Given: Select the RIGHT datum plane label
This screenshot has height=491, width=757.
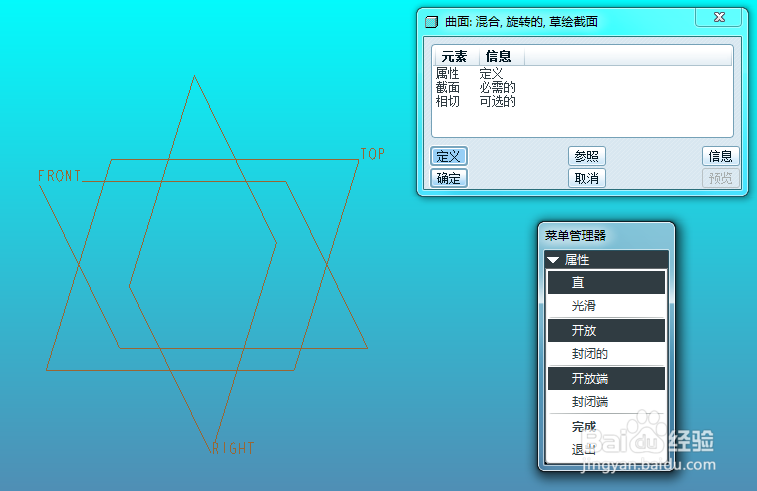Looking at the screenshot, I should [x=233, y=449].
